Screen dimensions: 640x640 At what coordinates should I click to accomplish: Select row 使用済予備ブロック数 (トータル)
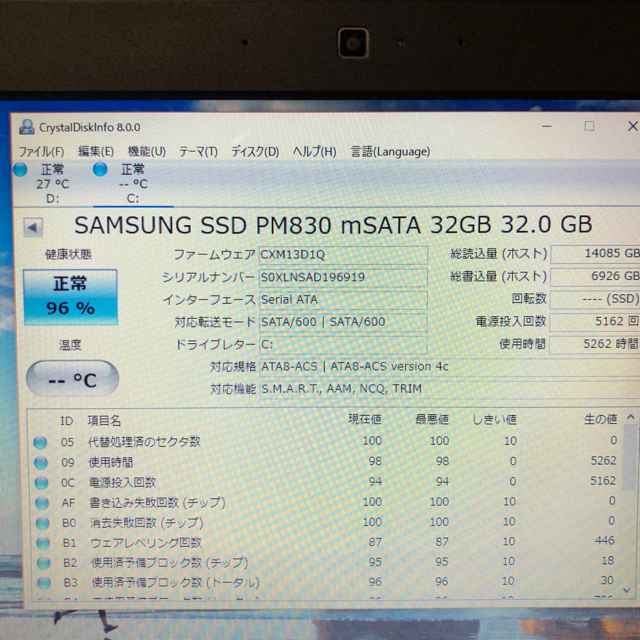click(327, 582)
